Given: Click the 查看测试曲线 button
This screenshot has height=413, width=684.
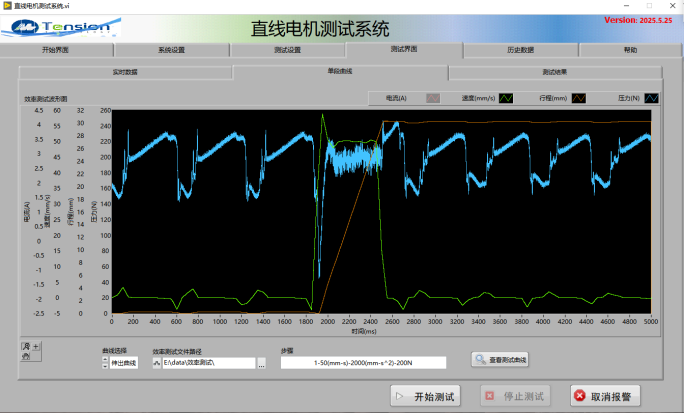Looking at the screenshot, I should (x=501, y=360).
